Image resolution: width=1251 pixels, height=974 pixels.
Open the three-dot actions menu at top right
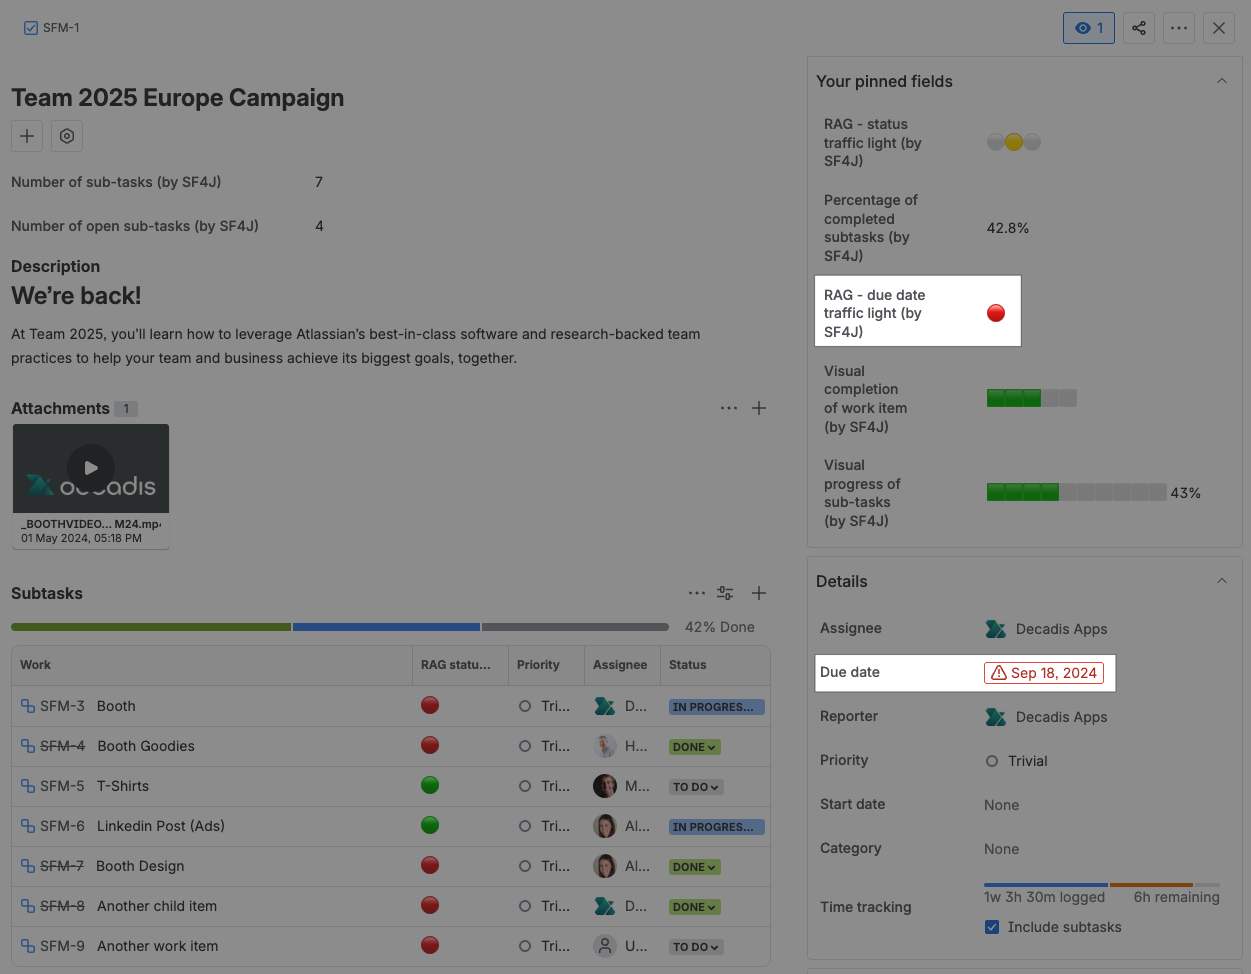click(x=1179, y=28)
